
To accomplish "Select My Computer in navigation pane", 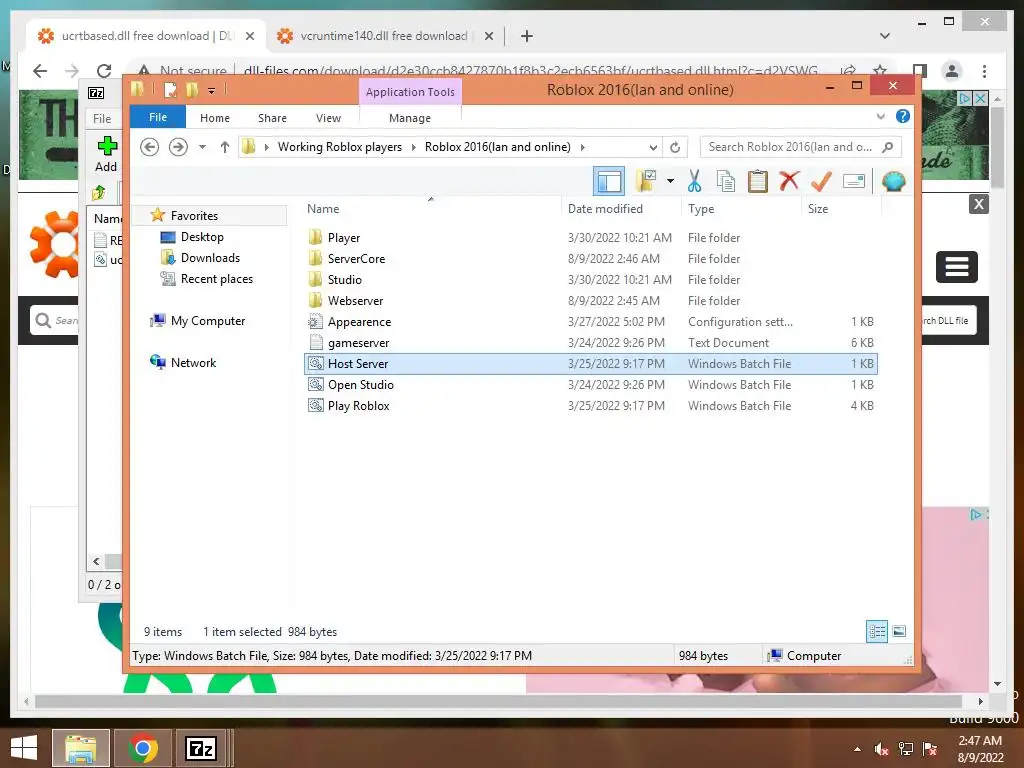I will (208, 321).
